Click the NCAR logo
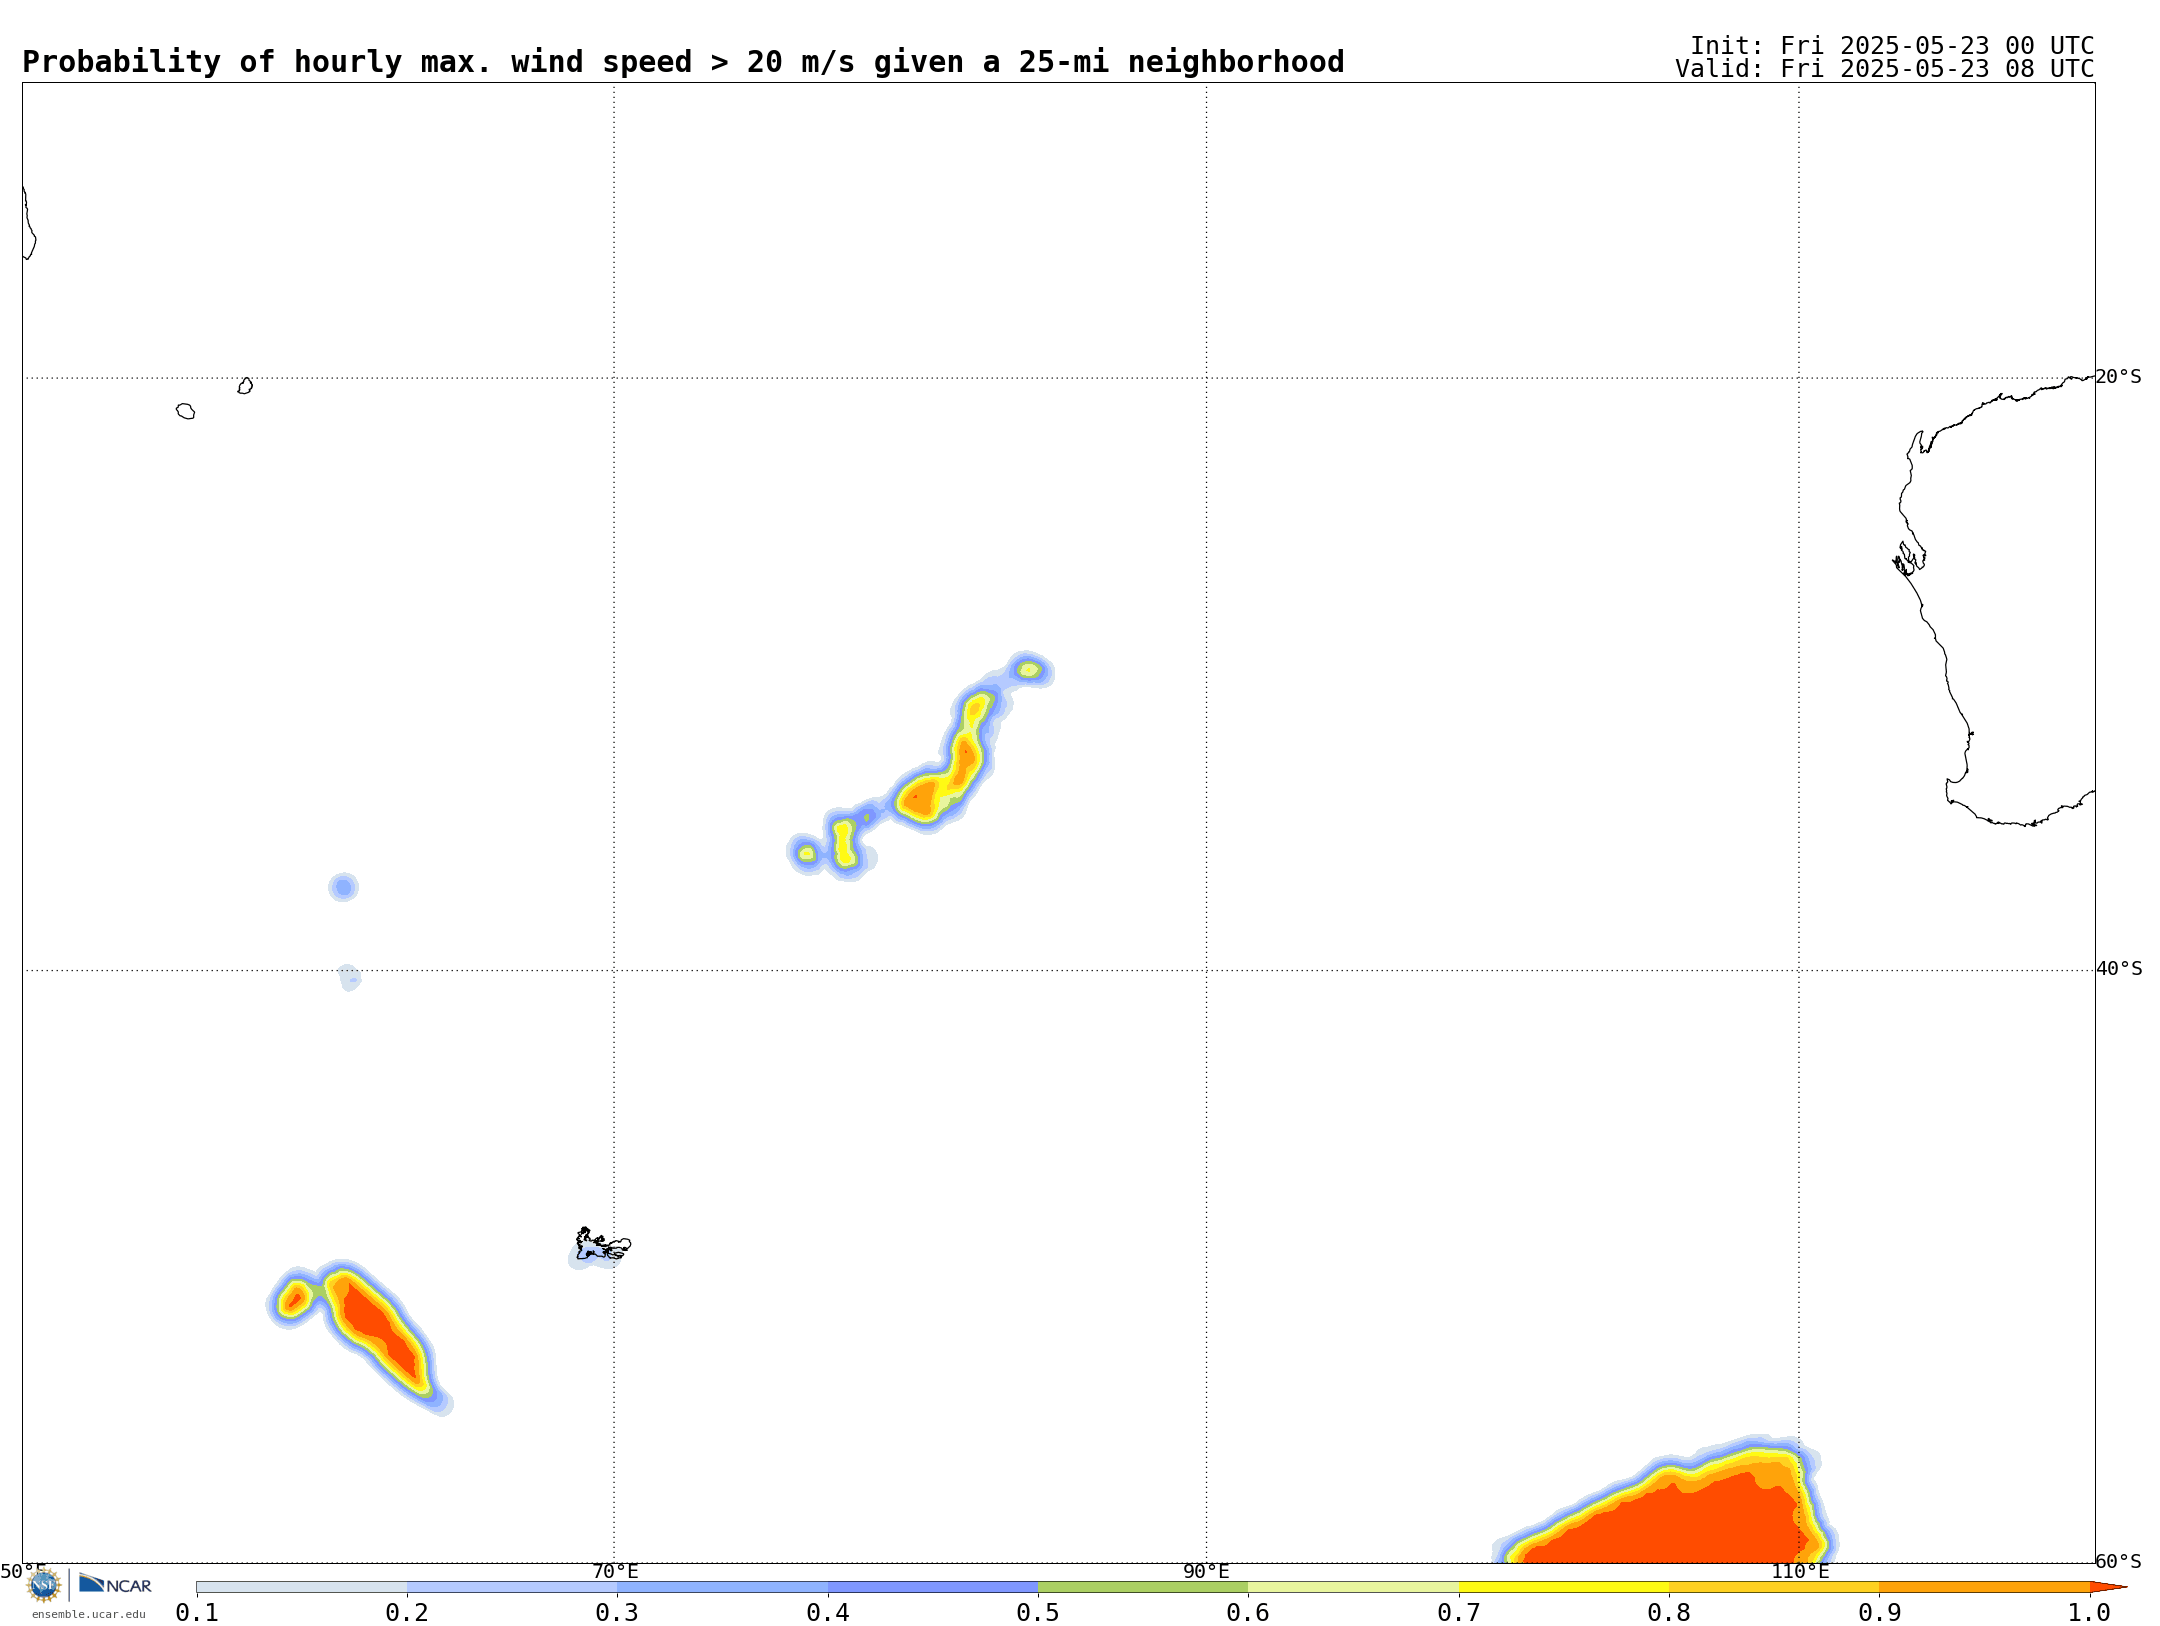This screenshot has width=2160, height=1626. coord(115,1584)
